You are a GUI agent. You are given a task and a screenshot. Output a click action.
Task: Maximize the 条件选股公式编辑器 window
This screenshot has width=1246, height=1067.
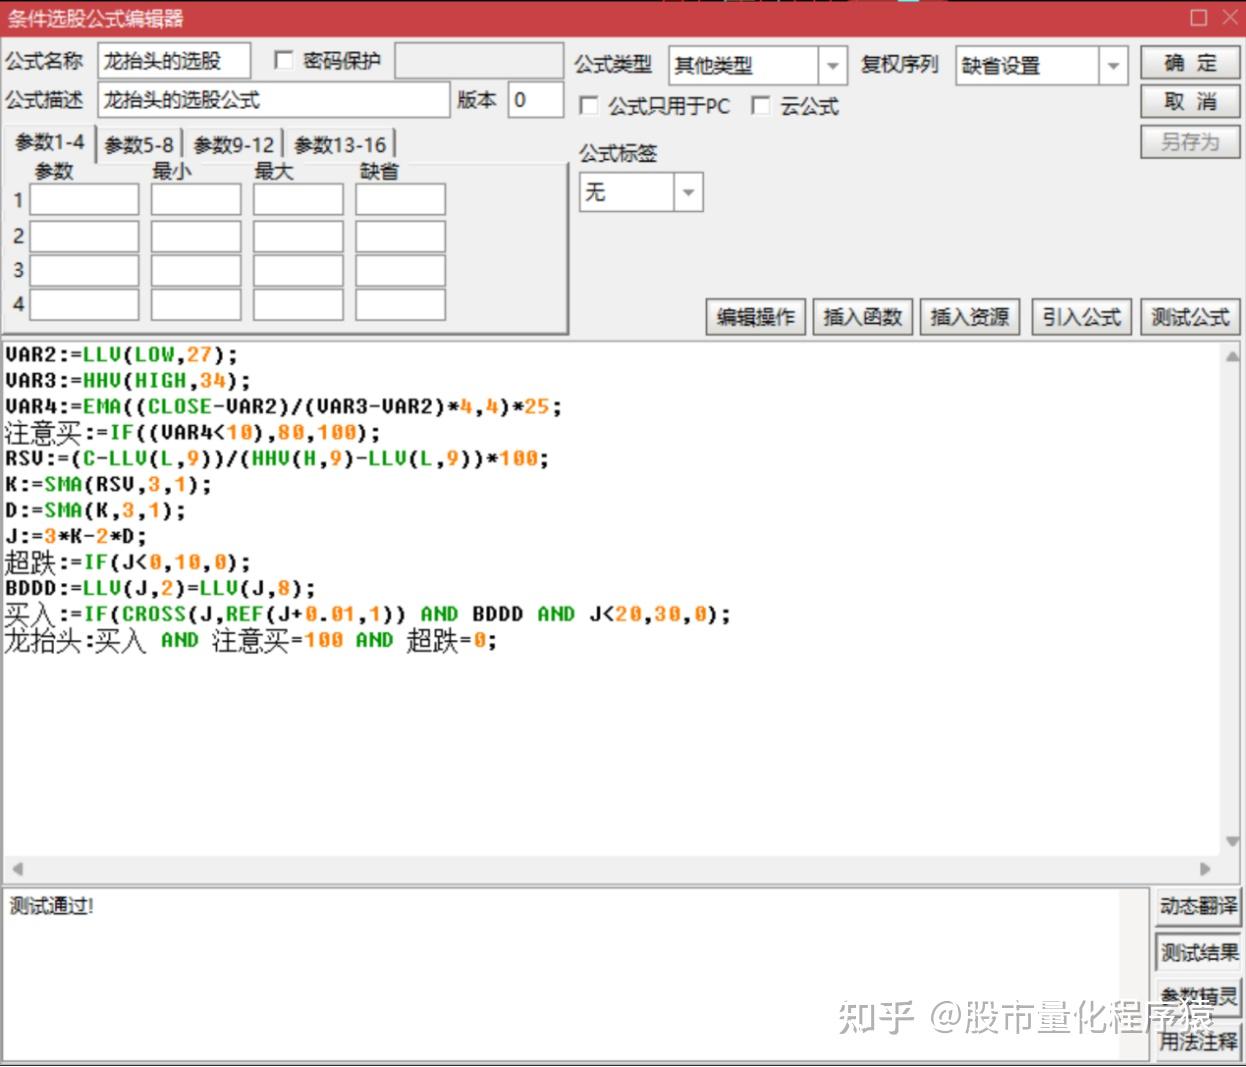point(1199,17)
